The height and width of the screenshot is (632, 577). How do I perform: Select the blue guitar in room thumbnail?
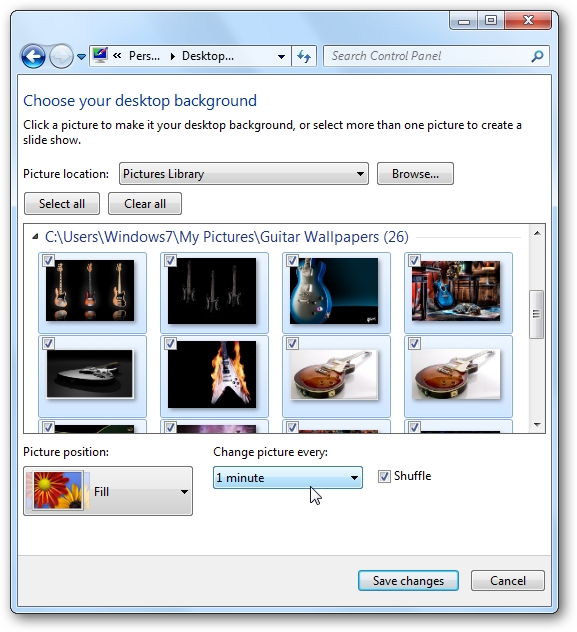click(456, 291)
